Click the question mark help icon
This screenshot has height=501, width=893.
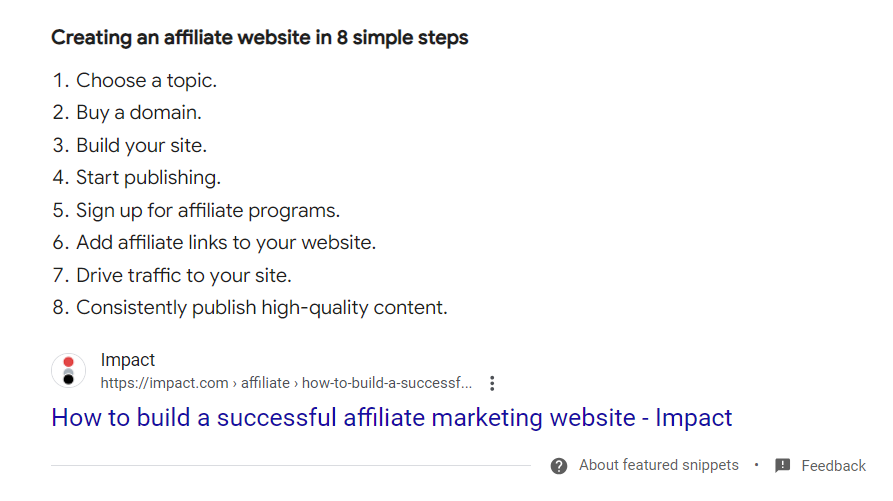[x=559, y=466]
